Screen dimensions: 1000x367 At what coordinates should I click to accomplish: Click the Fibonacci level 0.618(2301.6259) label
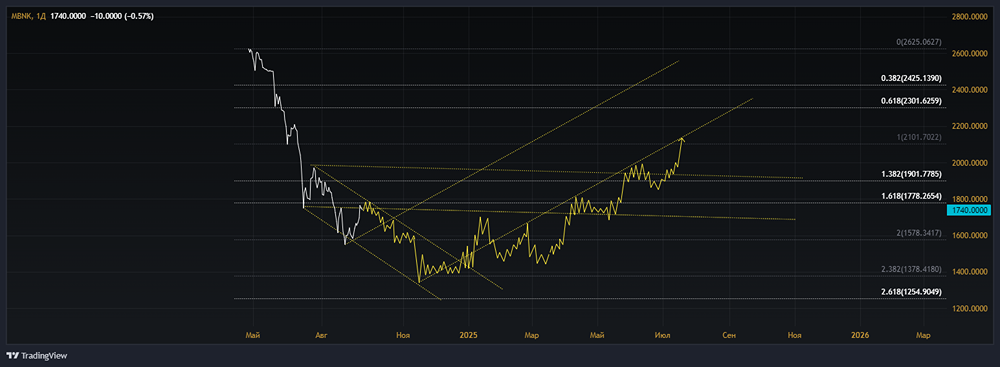point(911,100)
